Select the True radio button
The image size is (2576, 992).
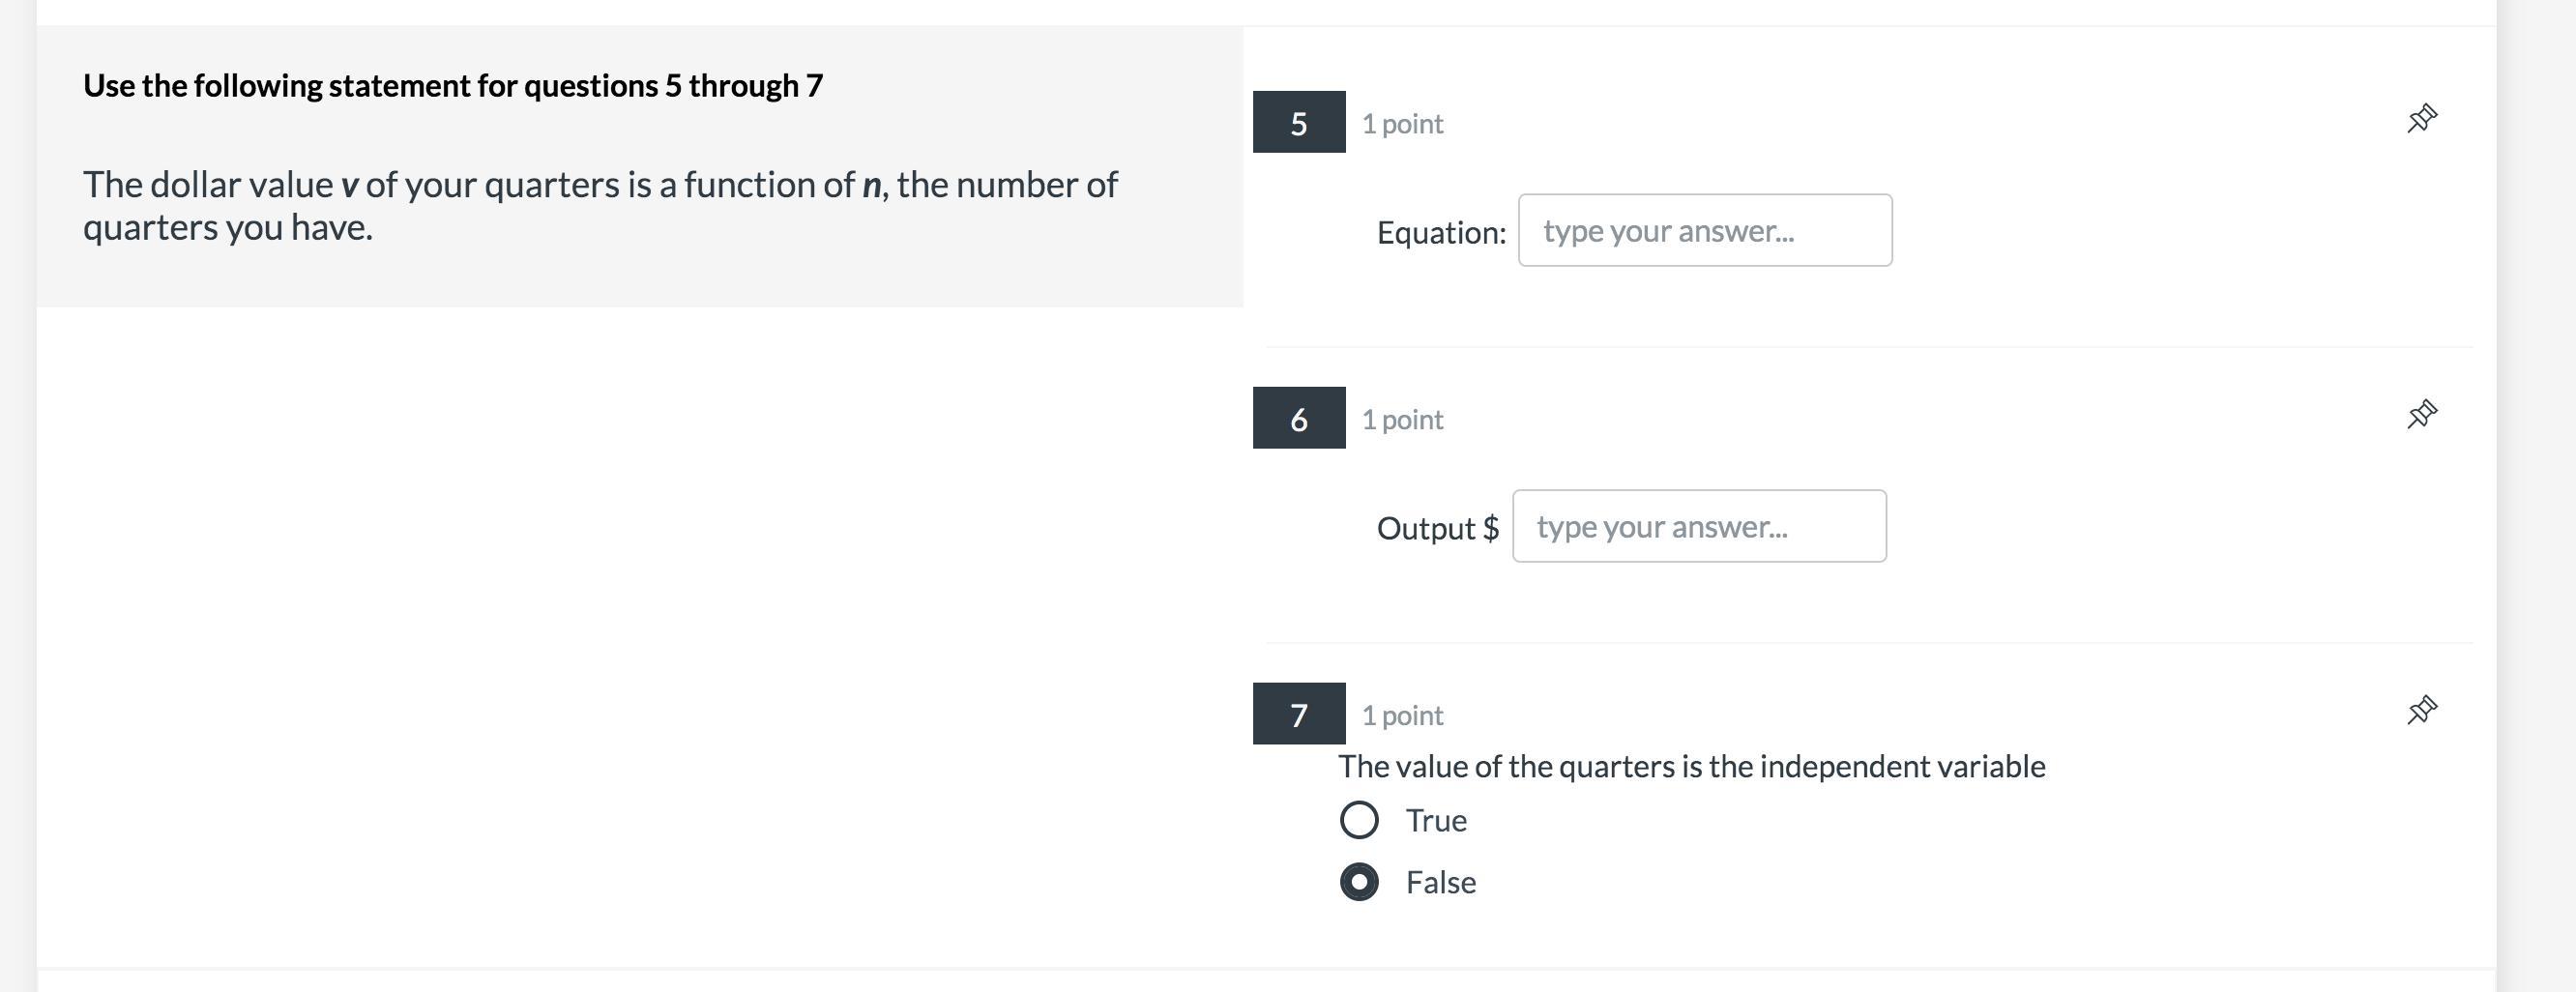[1359, 820]
